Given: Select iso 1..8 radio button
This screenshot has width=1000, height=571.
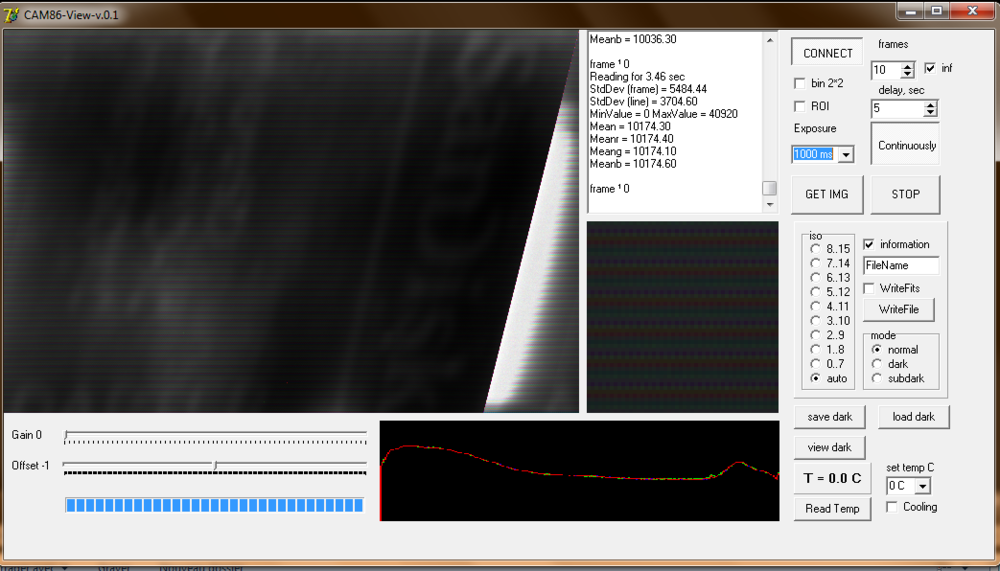Looking at the screenshot, I should tap(815, 350).
